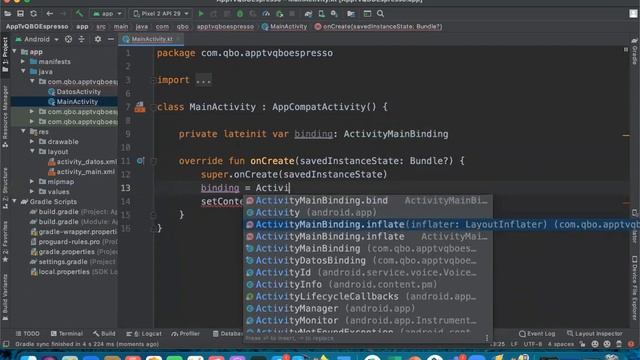The height and width of the screenshot is (360, 640).
Task: Click the Build Variants side button
Action: [5, 299]
